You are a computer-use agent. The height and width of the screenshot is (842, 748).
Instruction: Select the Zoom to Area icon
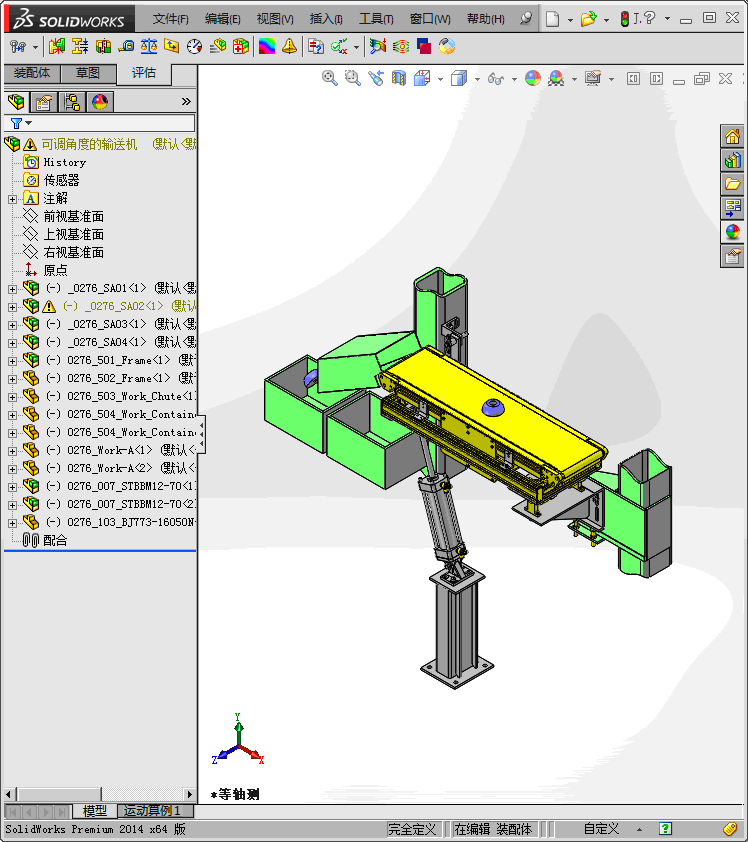pos(353,78)
